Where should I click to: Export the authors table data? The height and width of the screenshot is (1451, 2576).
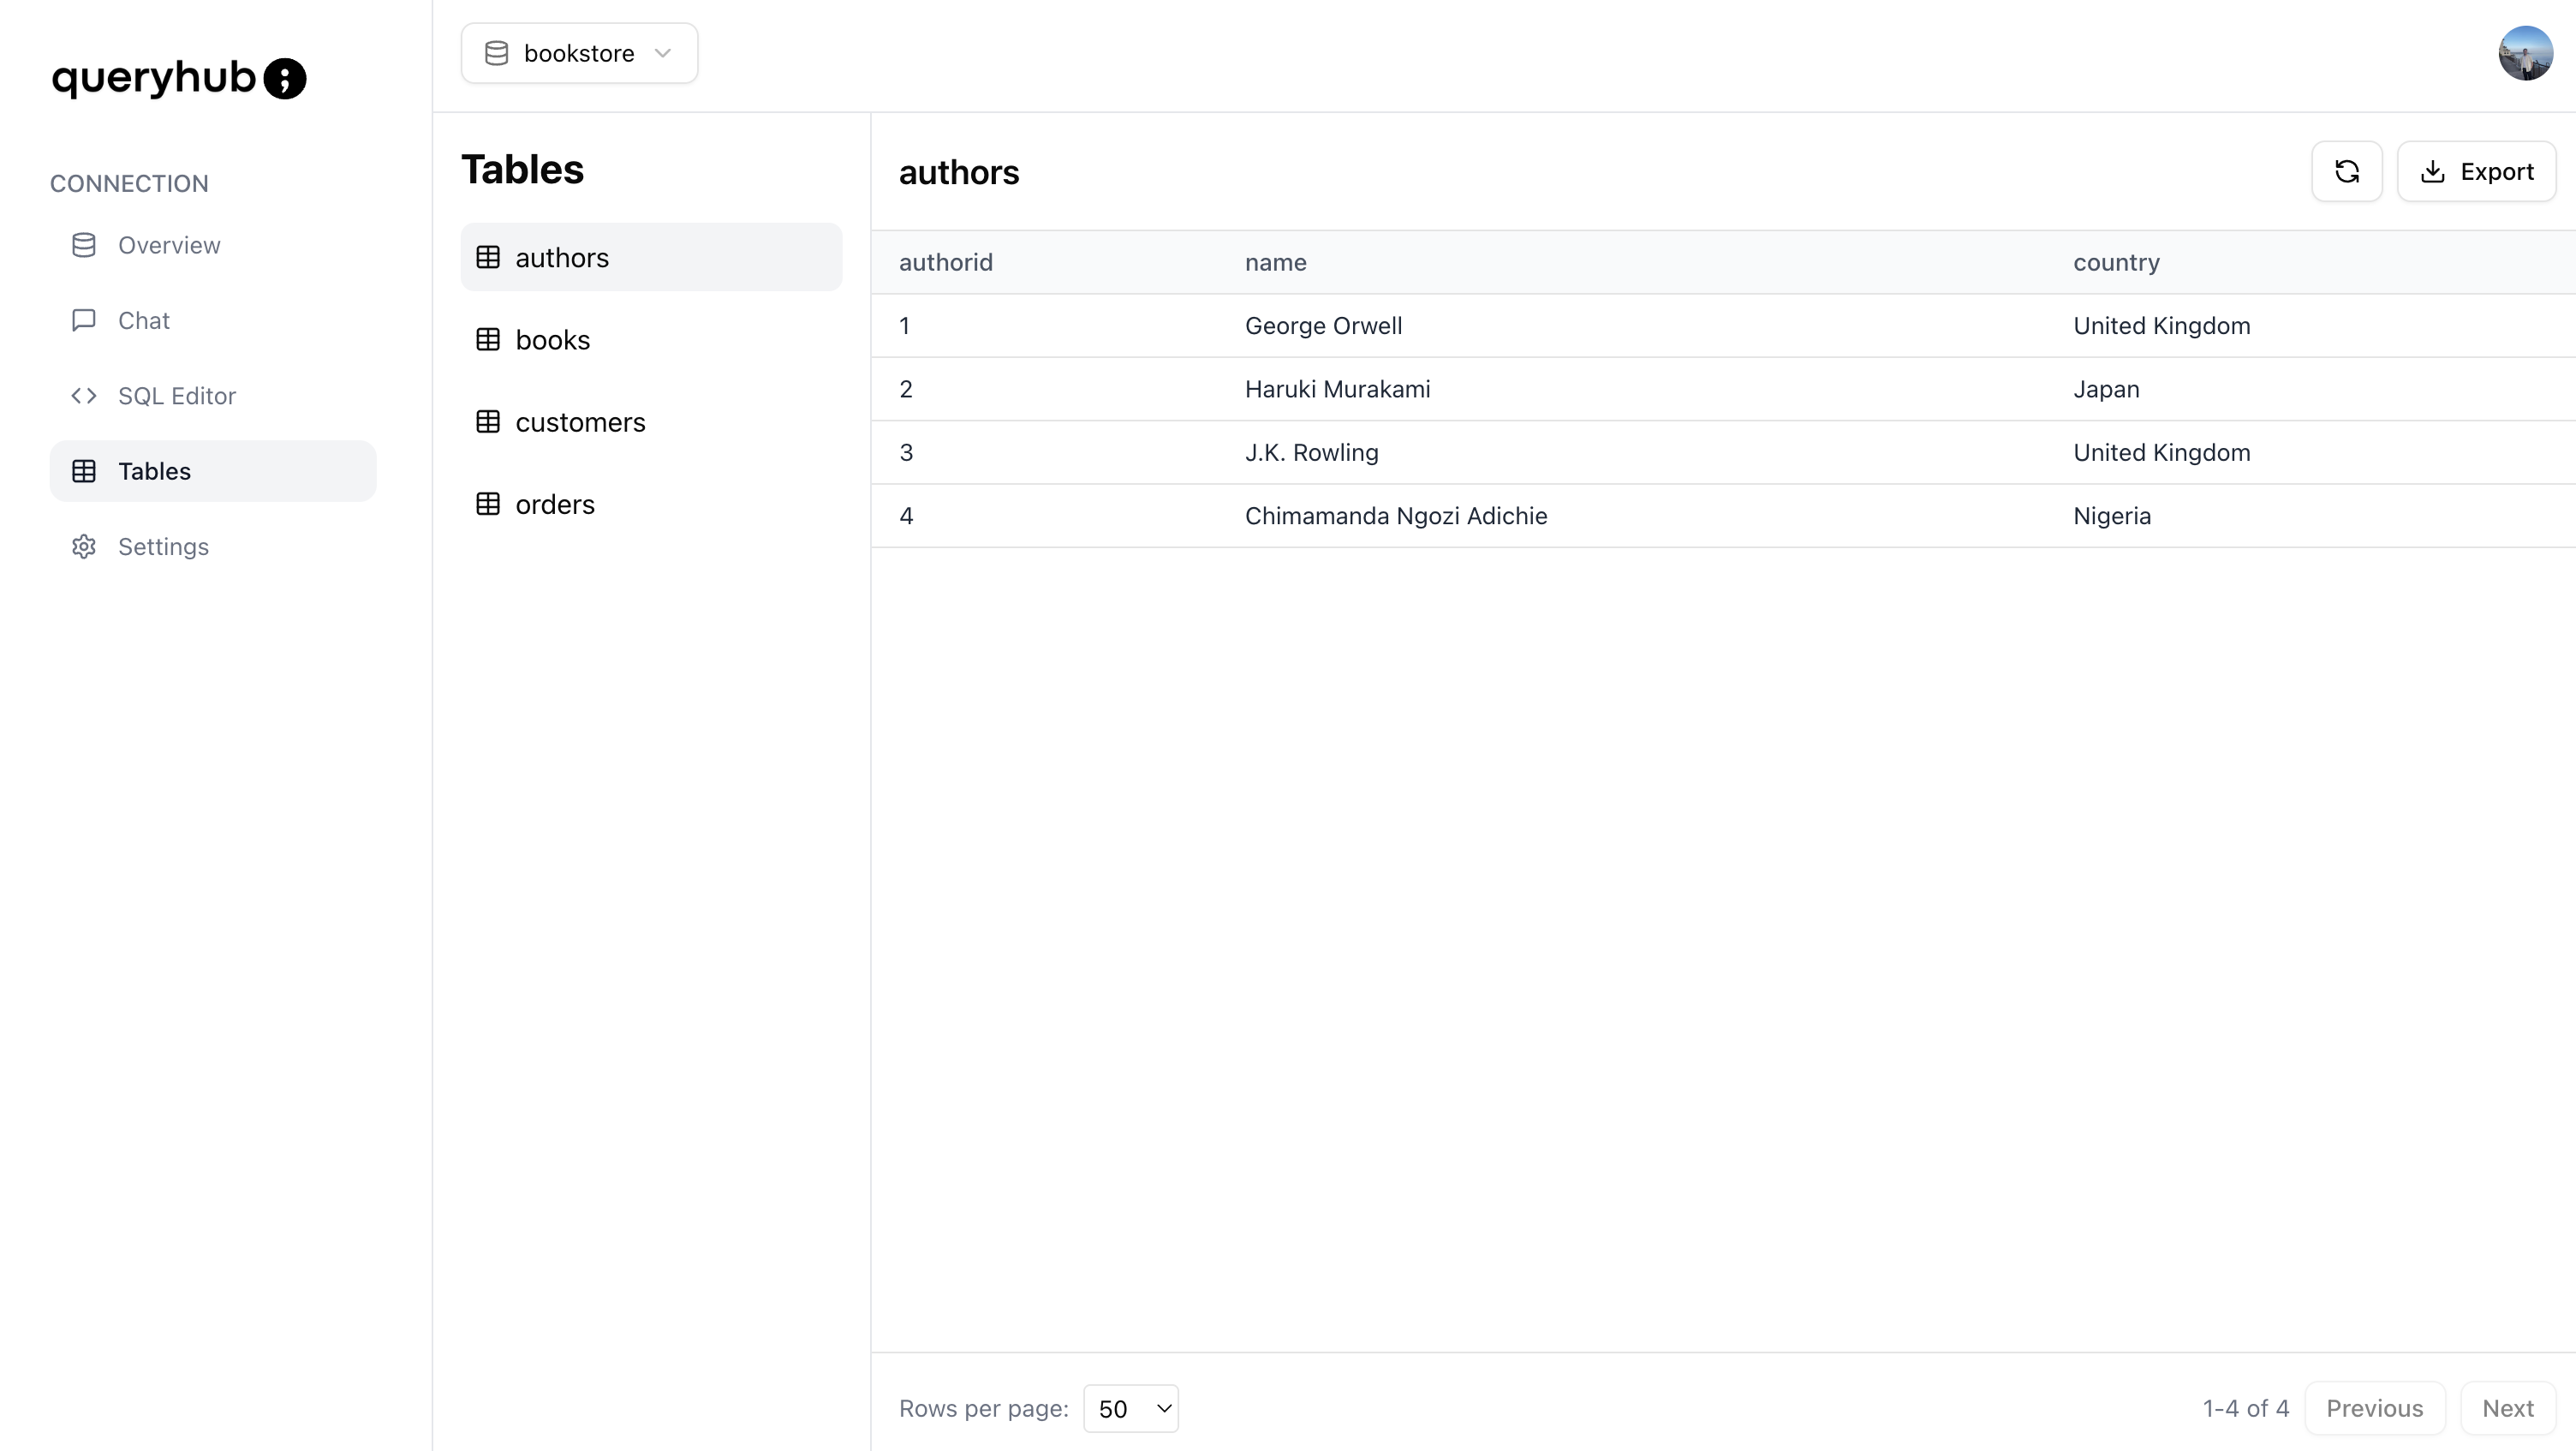pyautogui.click(x=2476, y=172)
